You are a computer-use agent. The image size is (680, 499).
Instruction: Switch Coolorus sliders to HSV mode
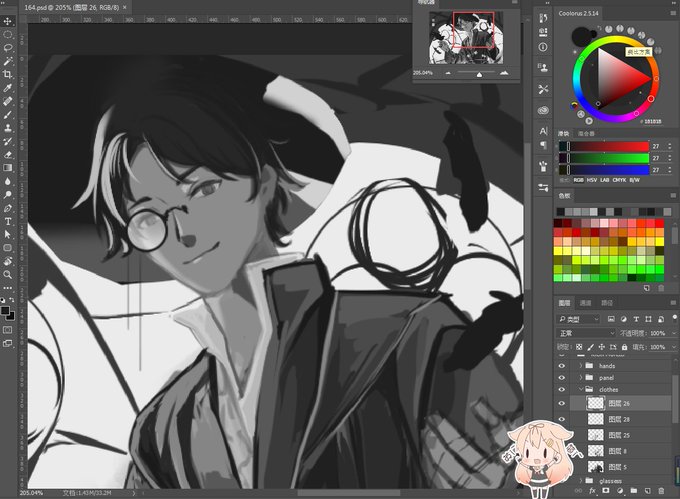pyautogui.click(x=592, y=180)
